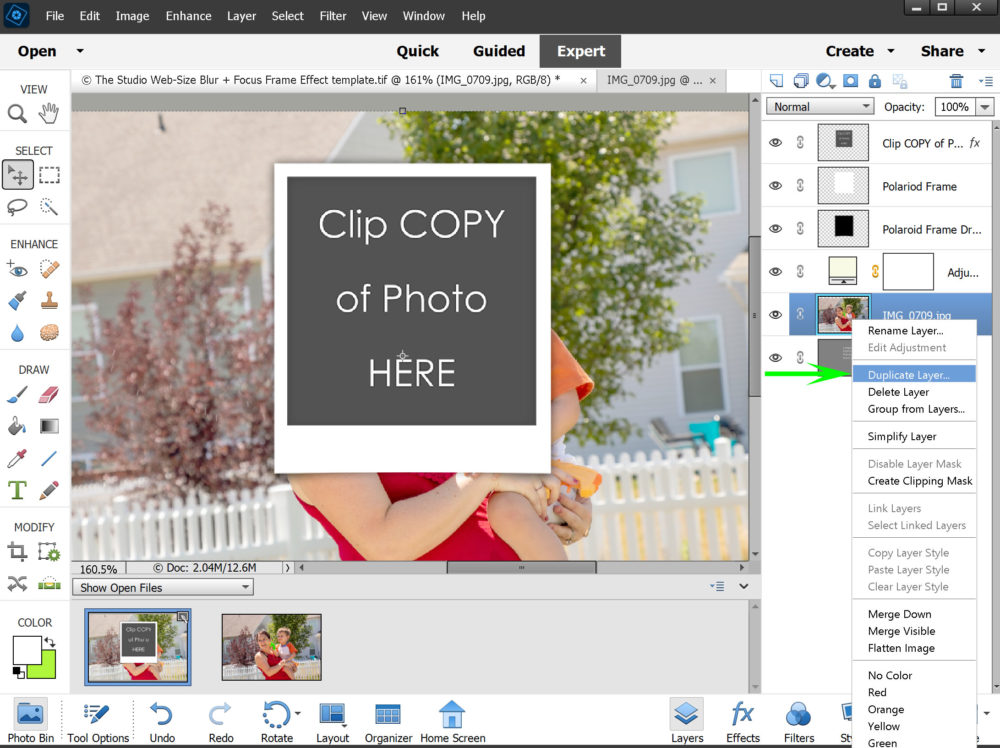Select the second photo thumbnail in Photo Bin

[272, 647]
